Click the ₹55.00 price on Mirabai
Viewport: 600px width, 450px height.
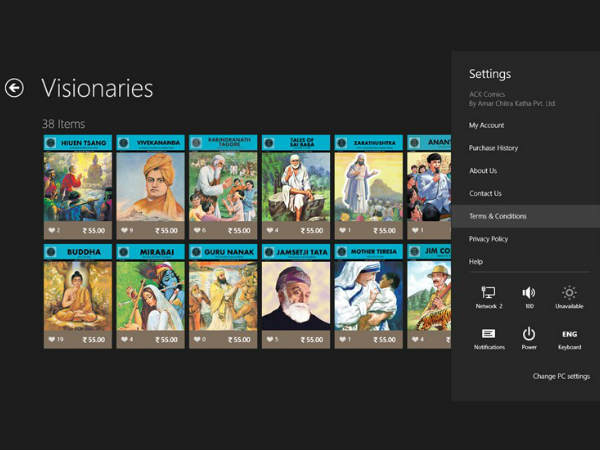click(x=166, y=339)
